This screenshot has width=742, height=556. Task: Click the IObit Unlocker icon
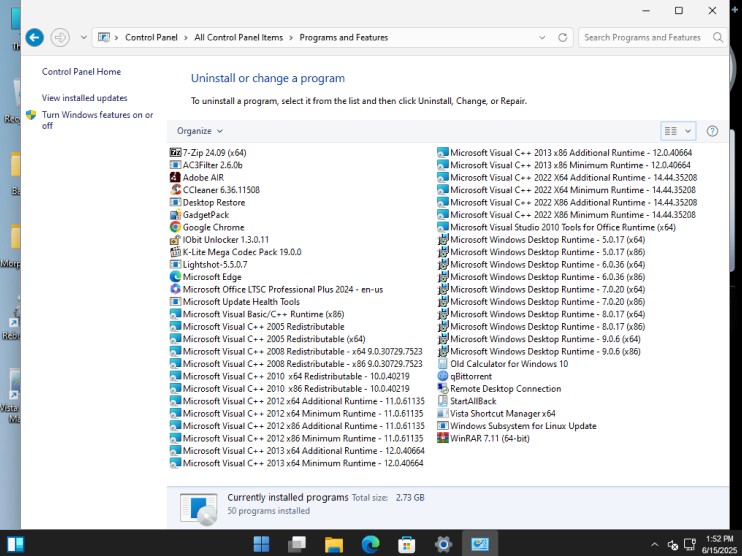[x=175, y=239]
